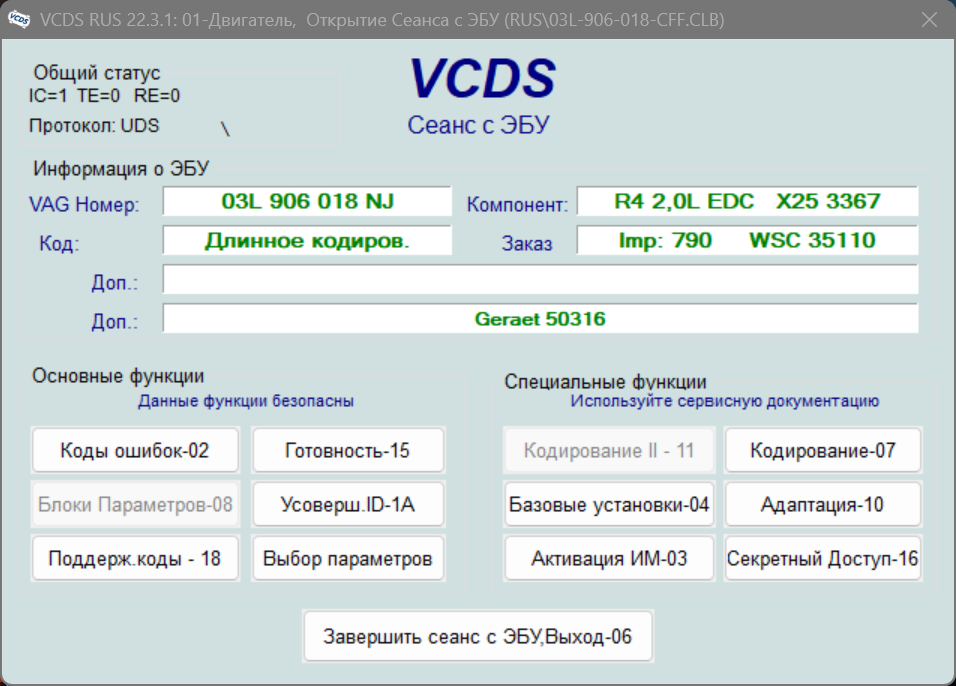Open Адаптация-10 adaptation function
The width and height of the screenshot is (956, 686).
click(822, 504)
